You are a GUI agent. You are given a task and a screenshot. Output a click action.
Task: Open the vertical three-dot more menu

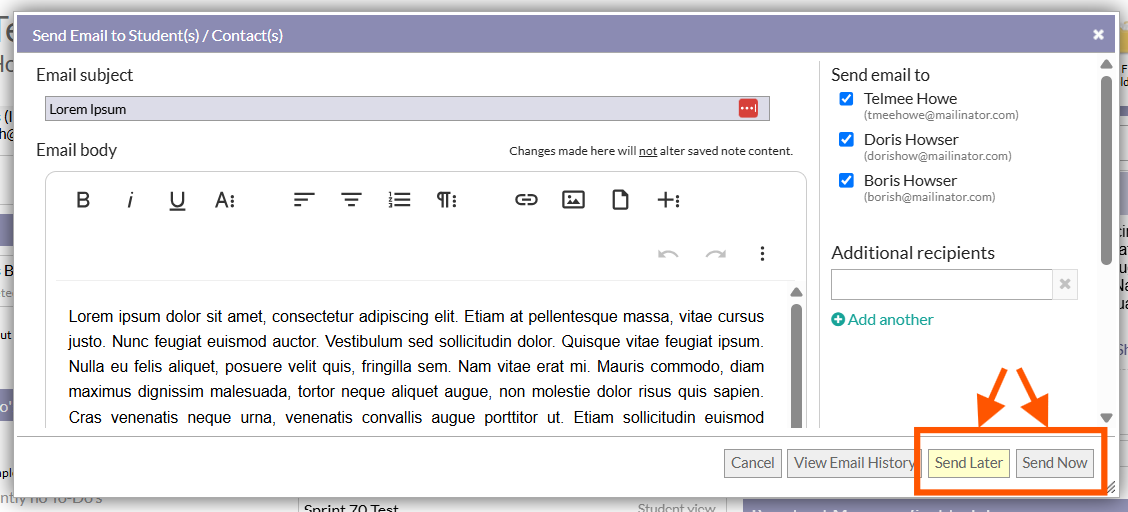click(x=762, y=254)
